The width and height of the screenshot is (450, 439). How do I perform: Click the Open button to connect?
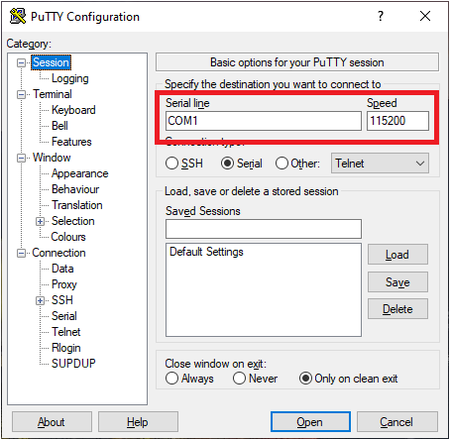pos(310,422)
